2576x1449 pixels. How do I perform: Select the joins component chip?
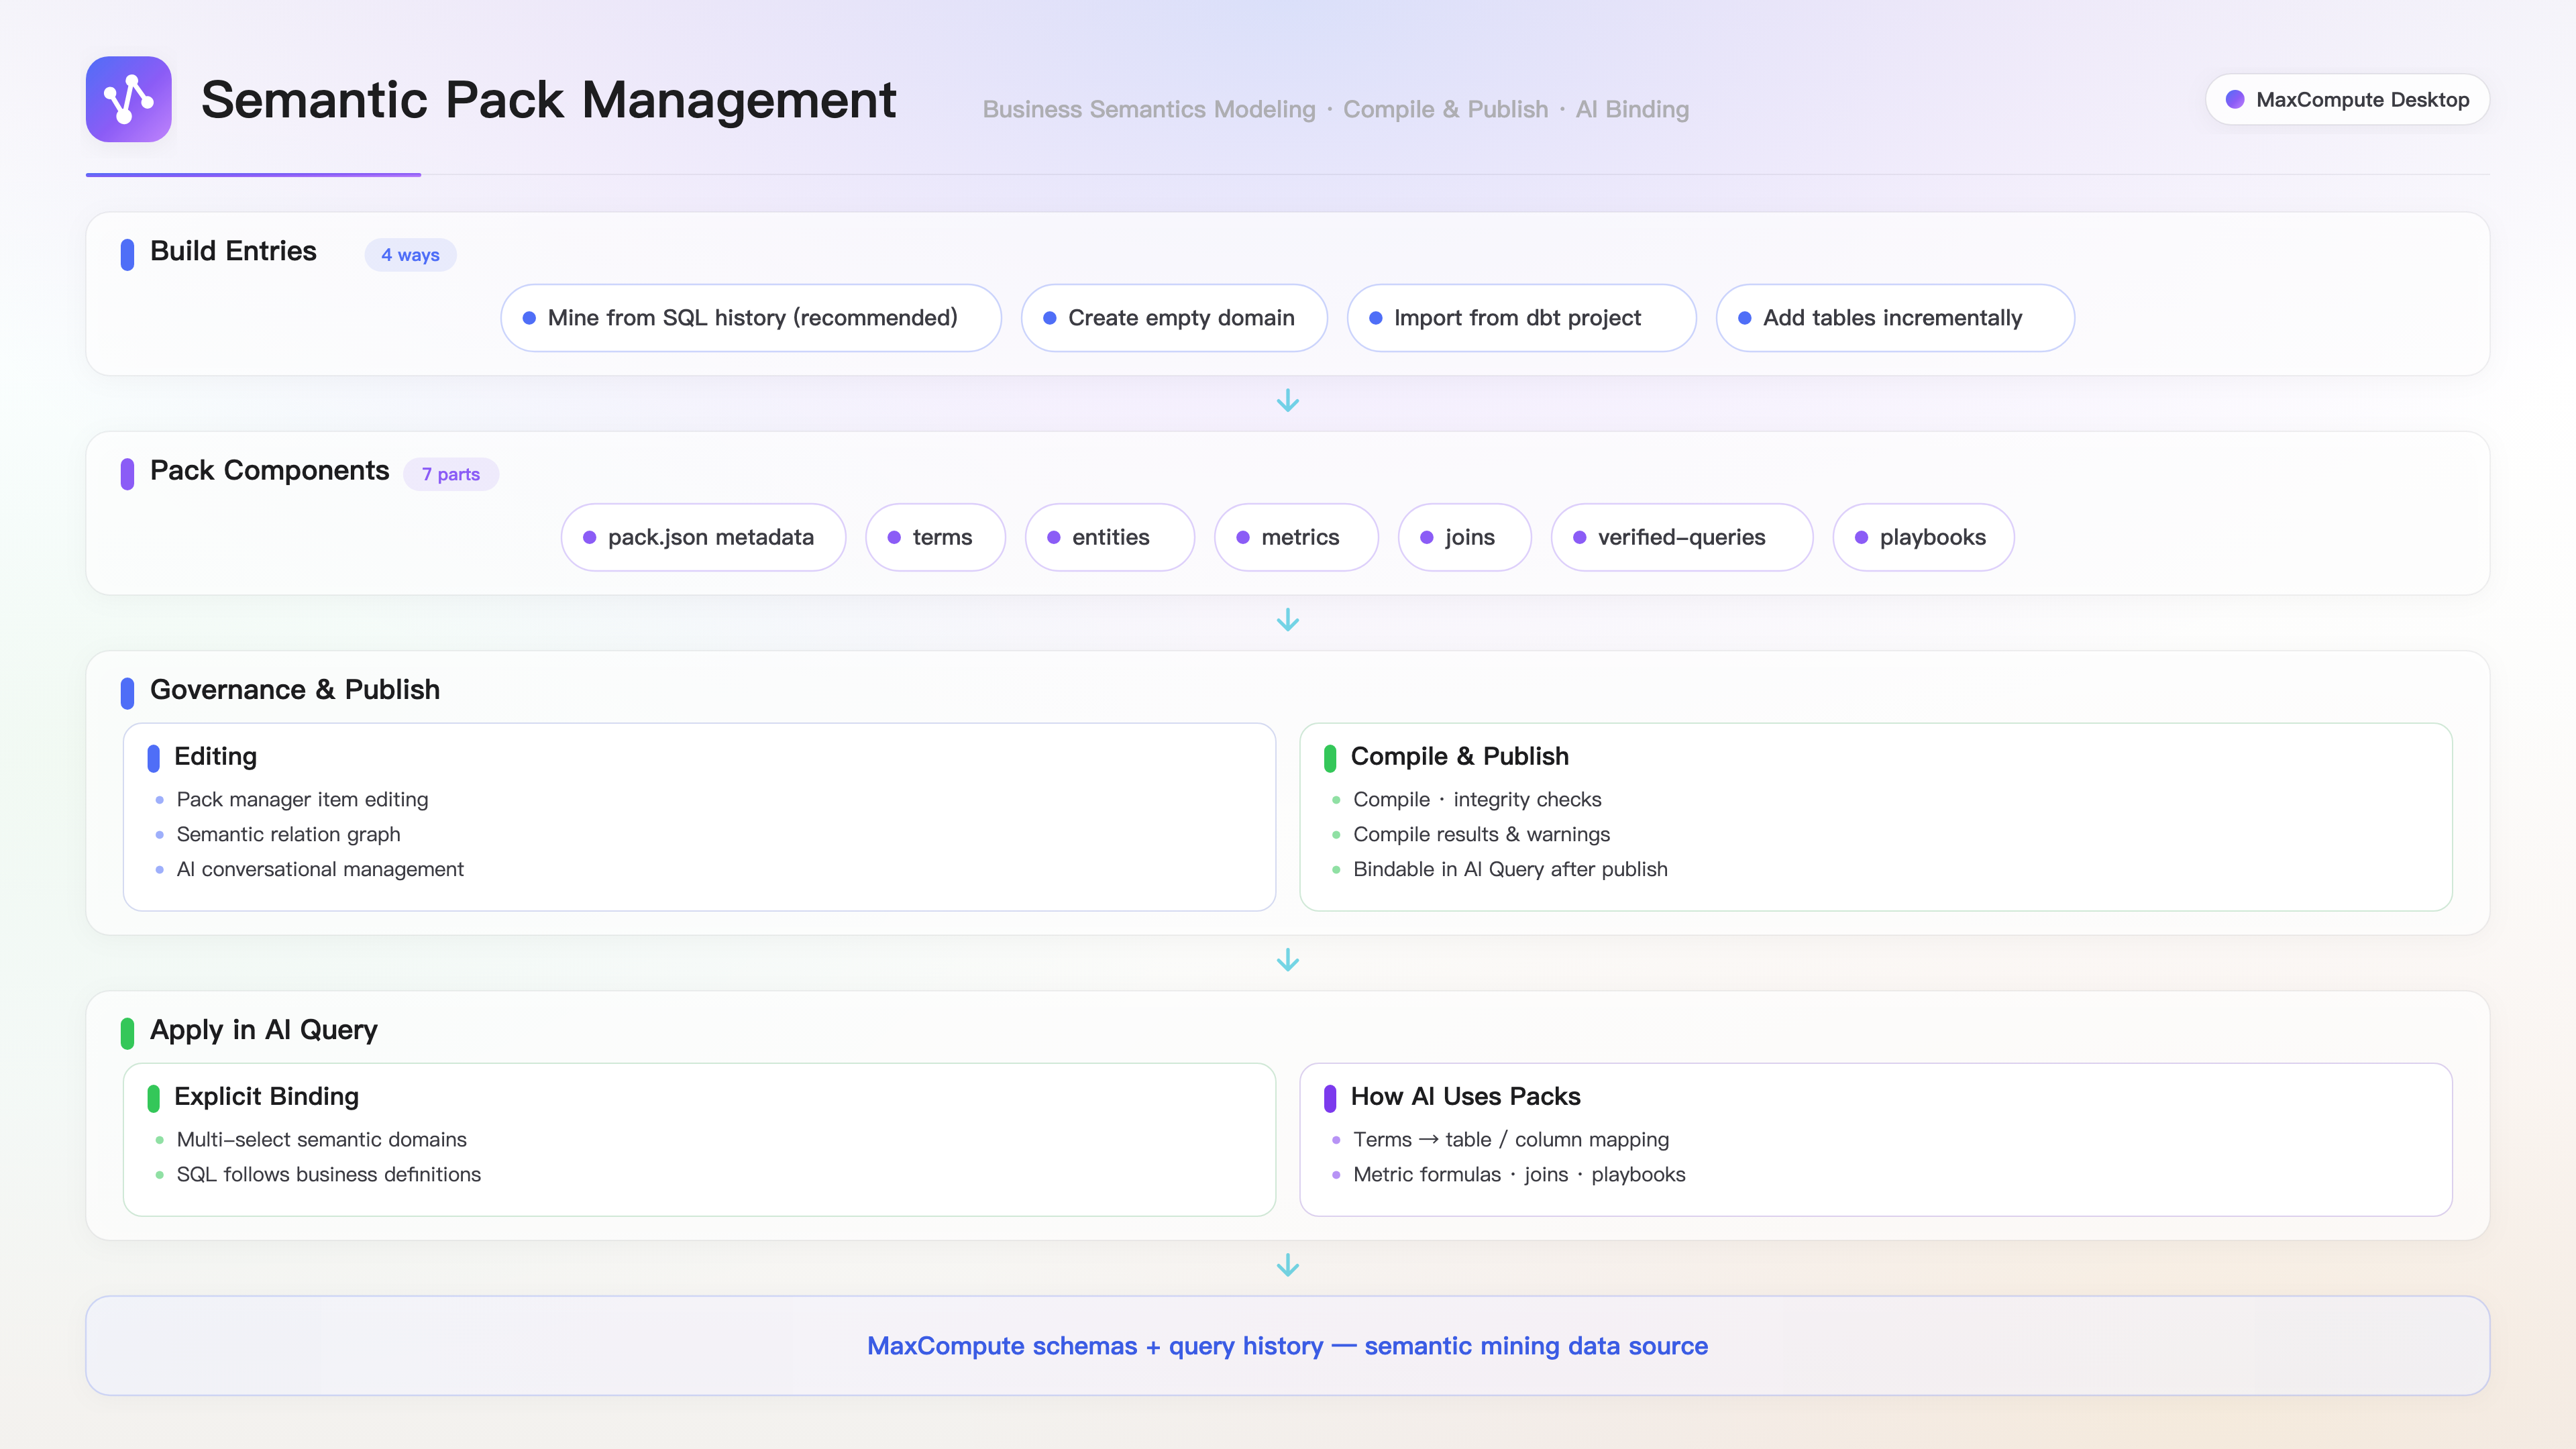point(1464,537)
